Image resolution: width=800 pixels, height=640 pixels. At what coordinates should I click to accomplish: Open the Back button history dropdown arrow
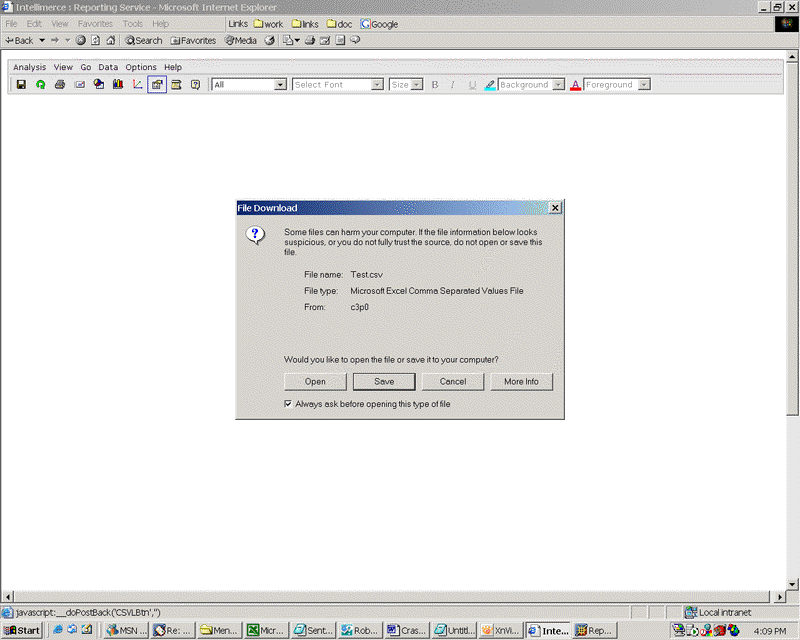(42, 40)
